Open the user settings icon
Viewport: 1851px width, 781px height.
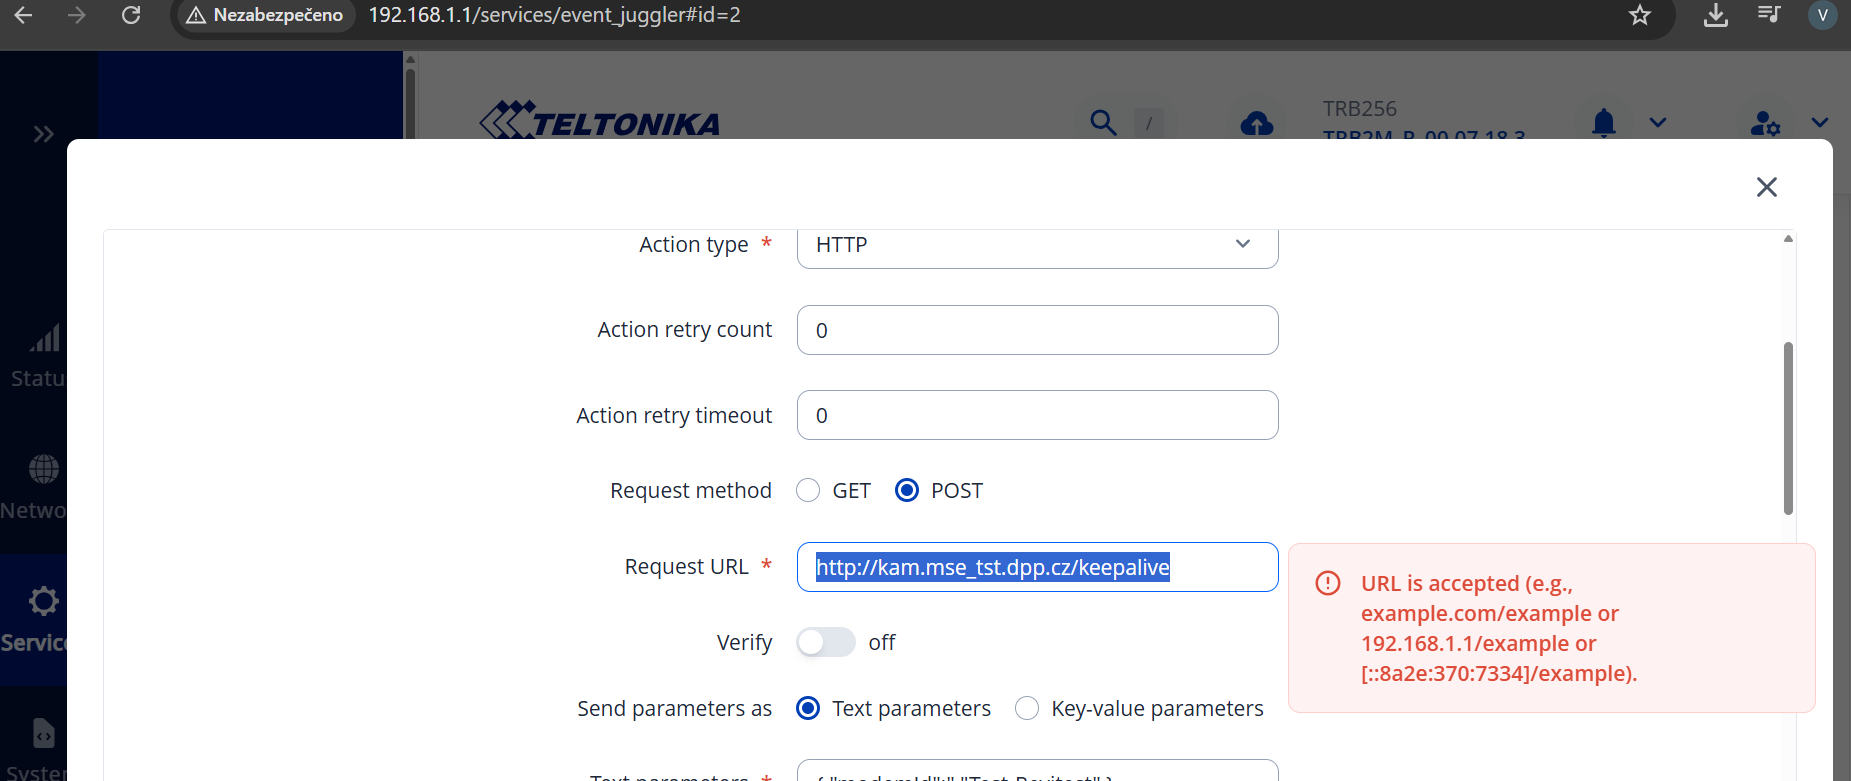tap(1765, 123)
